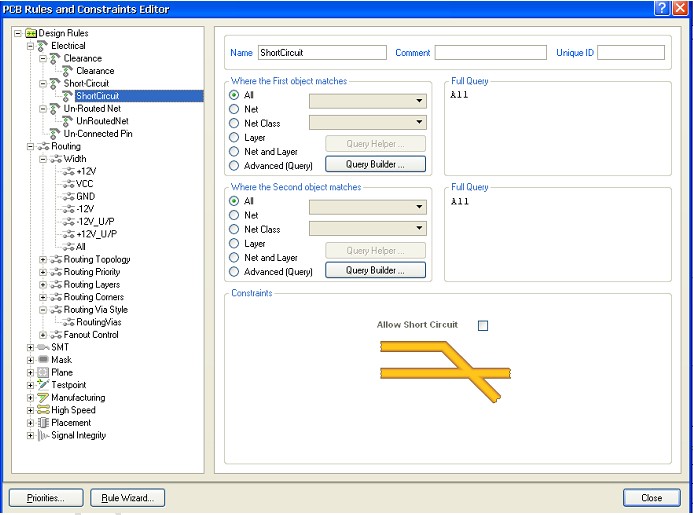693x515 pixels.
Task: Click the short circuit track illustration
Action: tap(445, 372)
